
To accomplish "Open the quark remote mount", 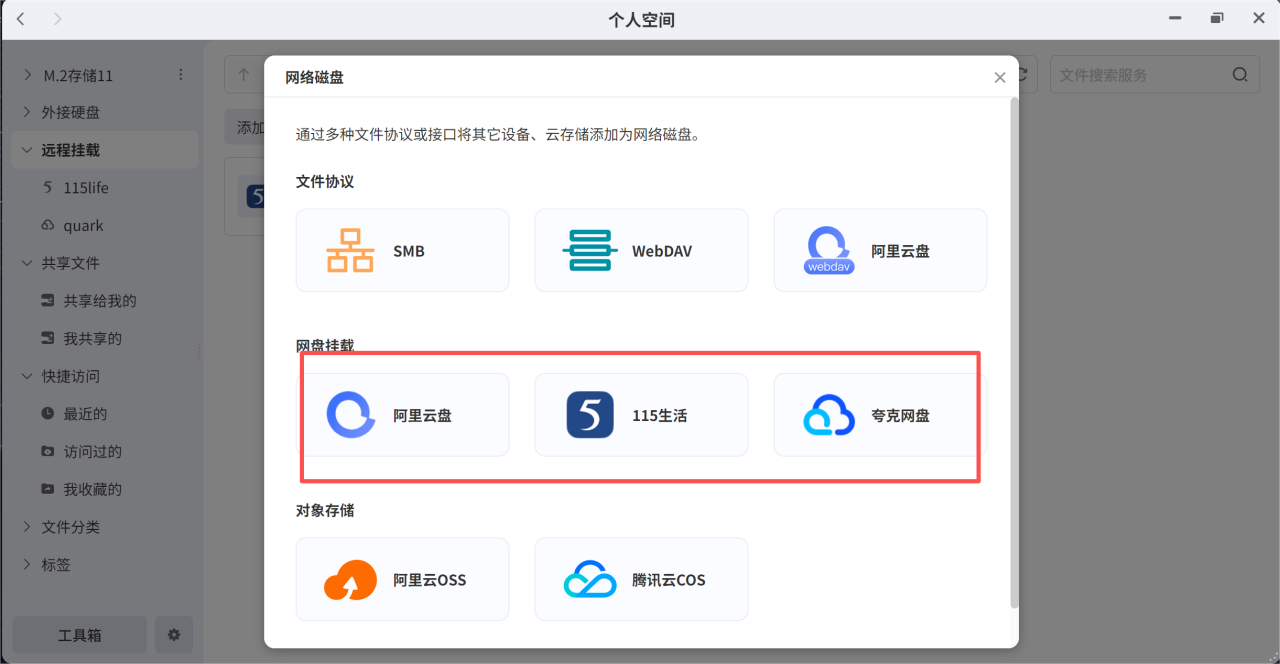I will (x=83, y=226).
